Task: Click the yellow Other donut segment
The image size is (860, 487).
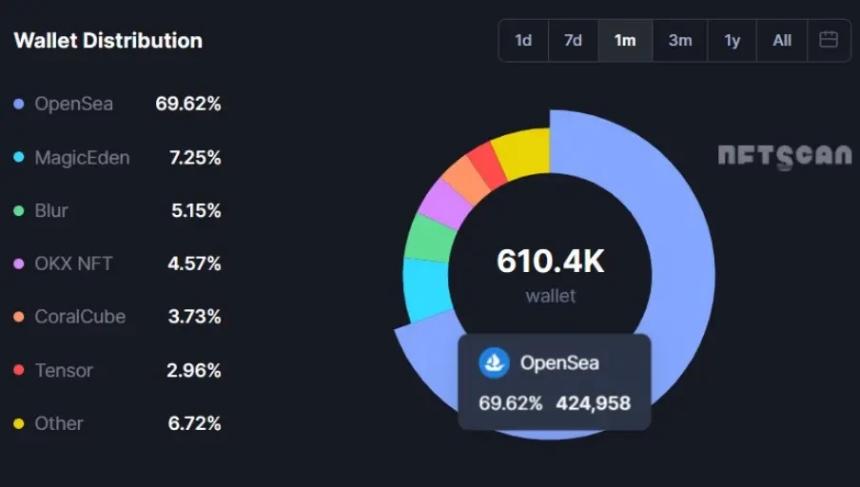Action: point(522,152)
